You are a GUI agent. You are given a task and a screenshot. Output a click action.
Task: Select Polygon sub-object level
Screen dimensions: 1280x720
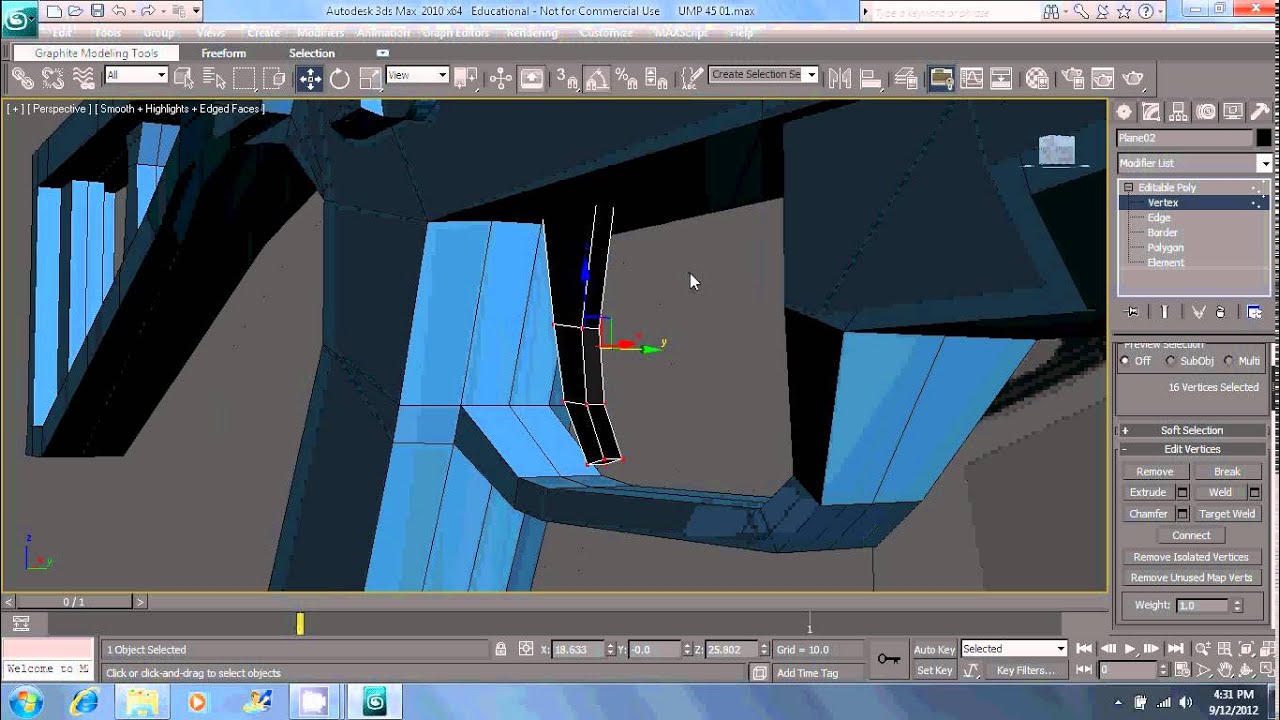pos(1165,247)
